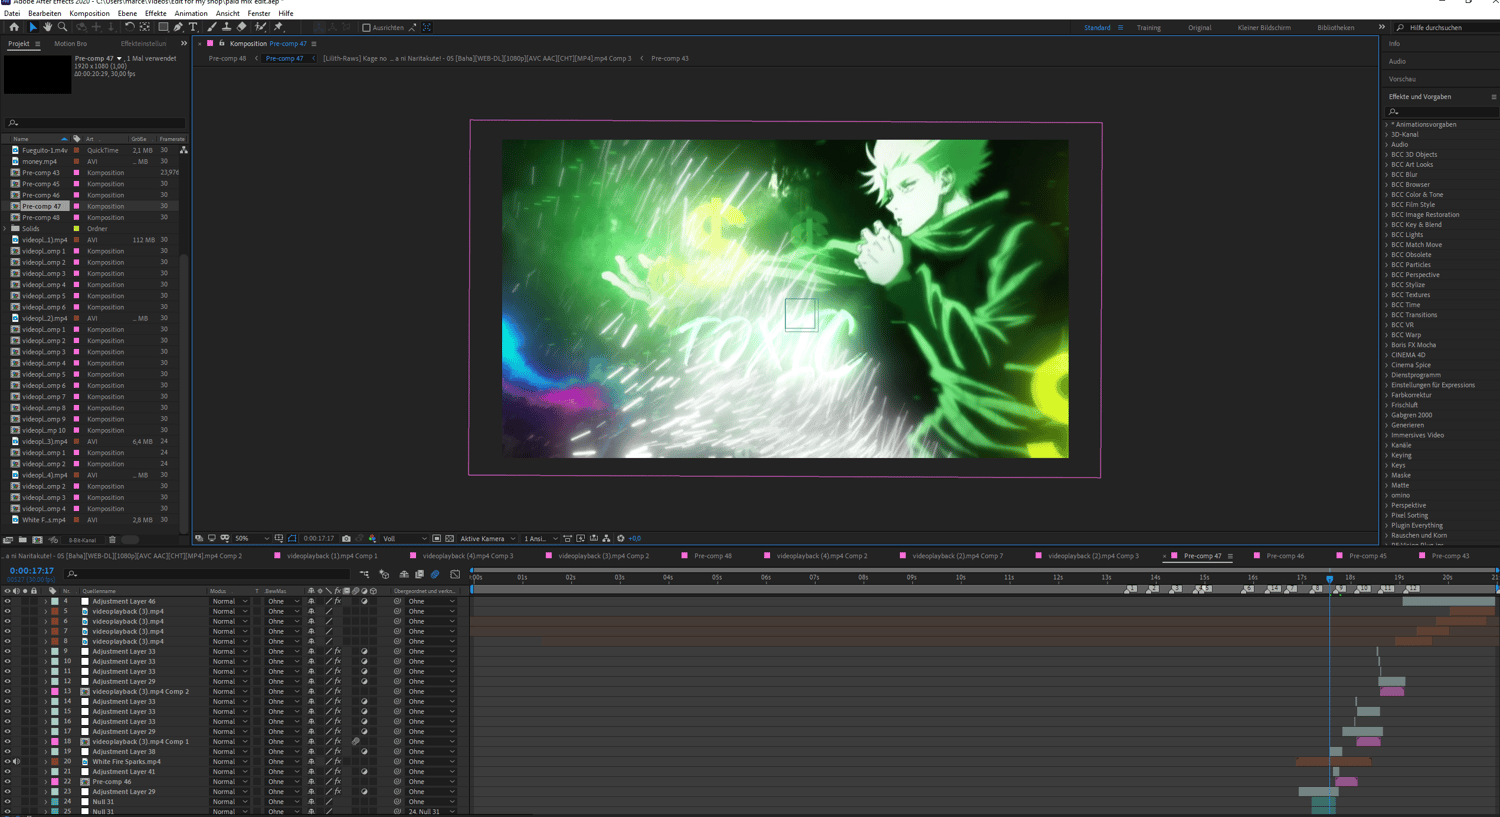The height and width of the screenshot is (817, 1500).
Task: Open the Animation menu
Action: coord(191,14)
